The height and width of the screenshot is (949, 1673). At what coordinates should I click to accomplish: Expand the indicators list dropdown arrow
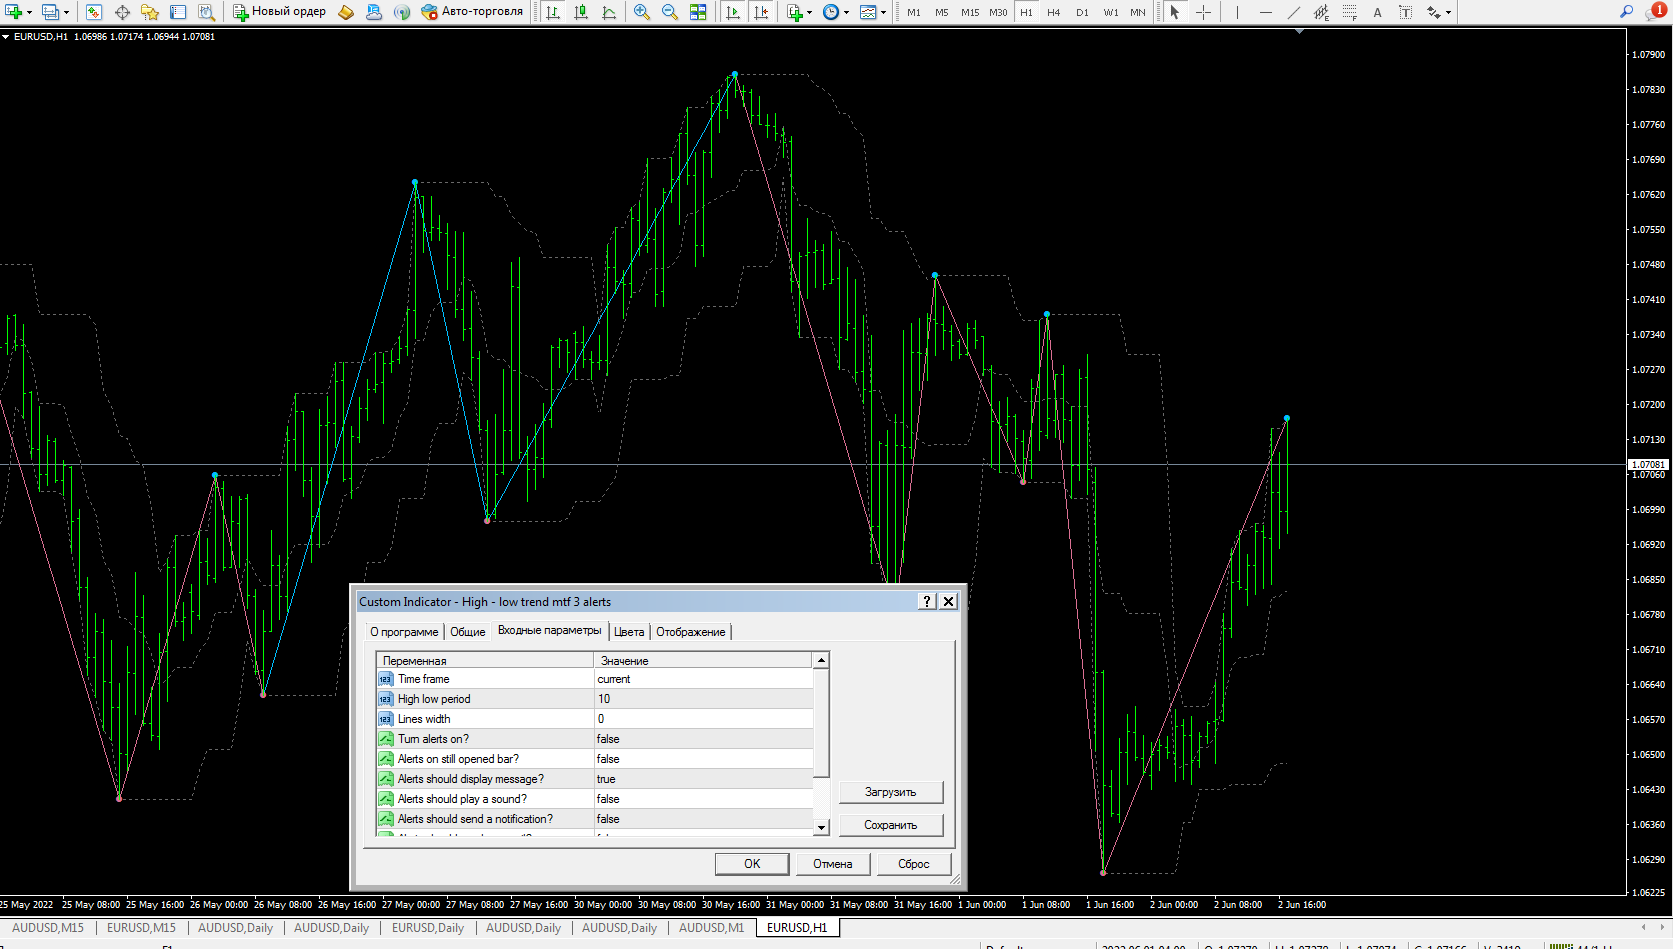coord(809,13)
